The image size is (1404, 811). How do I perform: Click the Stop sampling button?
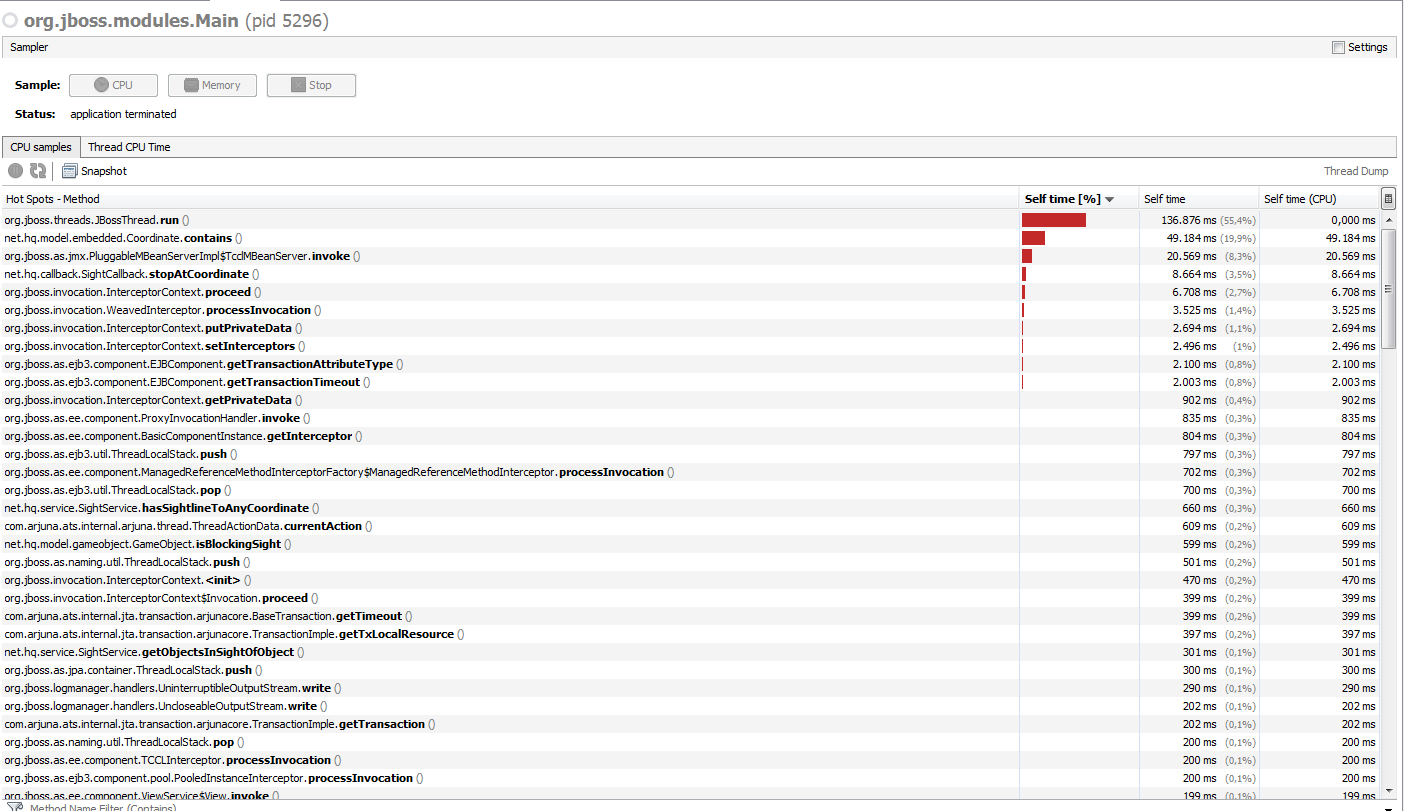click(x=311, y=85)
